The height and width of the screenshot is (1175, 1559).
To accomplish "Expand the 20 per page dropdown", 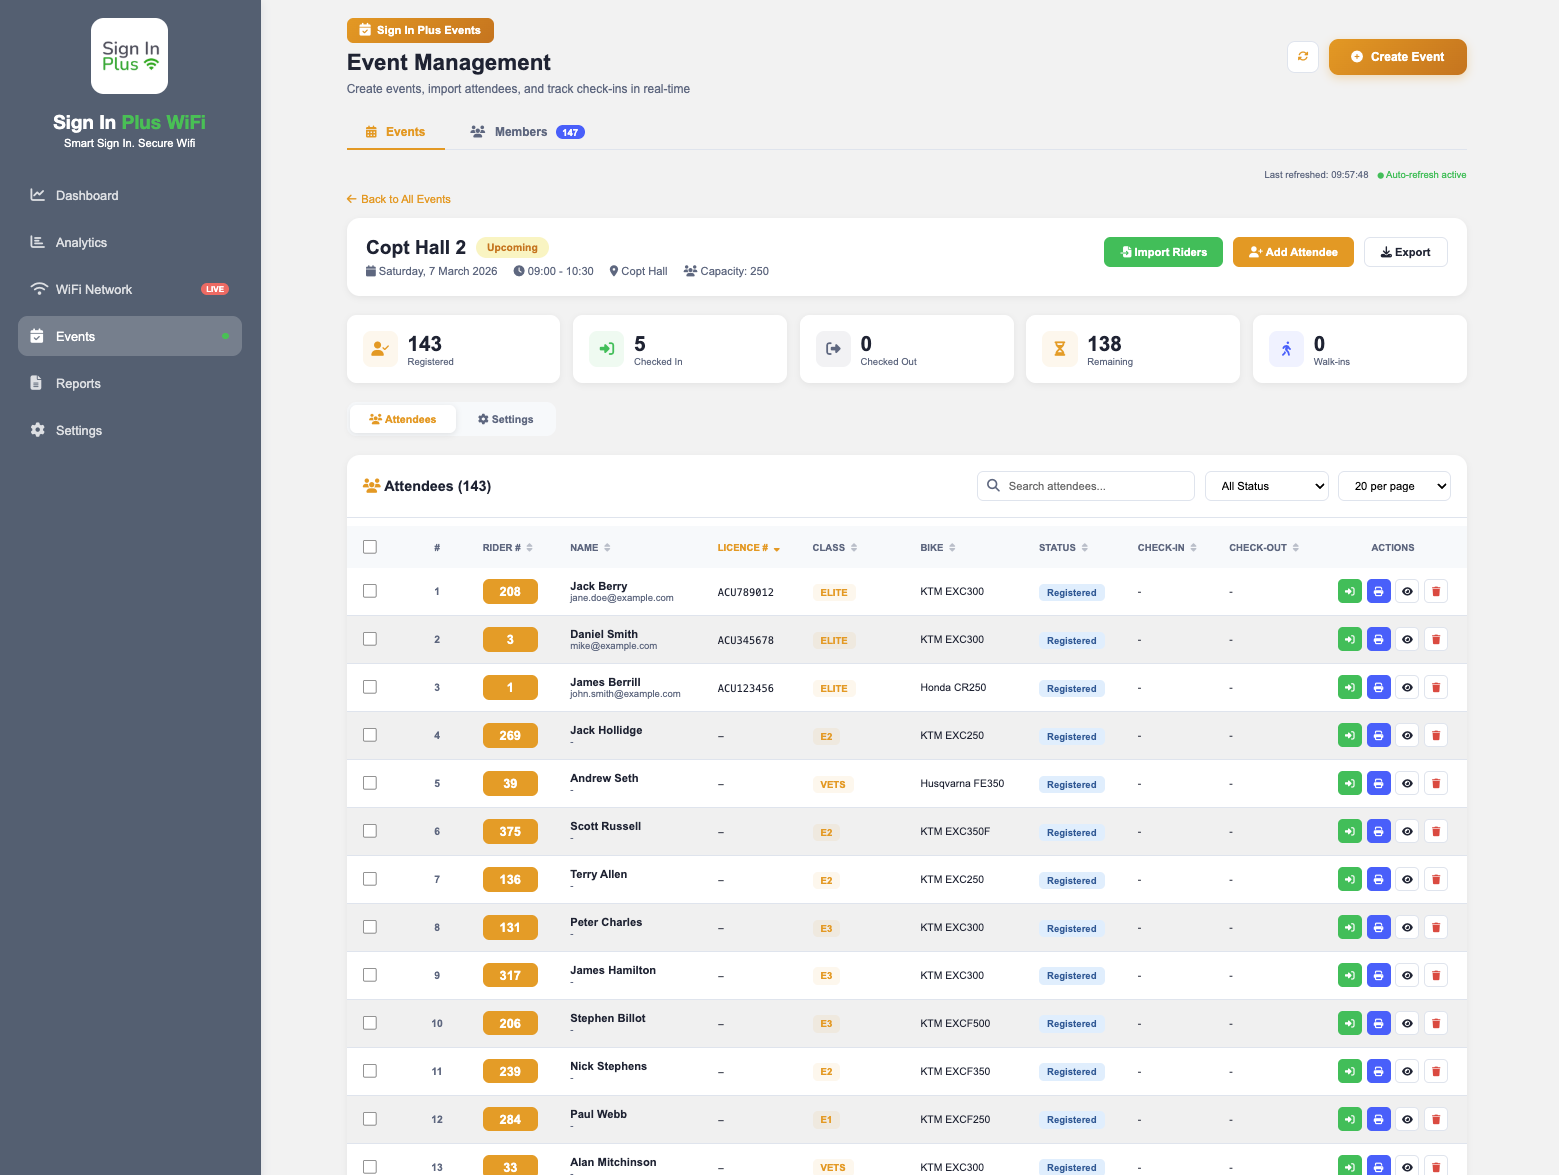I will pyautogui.click(x=1393, y=486).
